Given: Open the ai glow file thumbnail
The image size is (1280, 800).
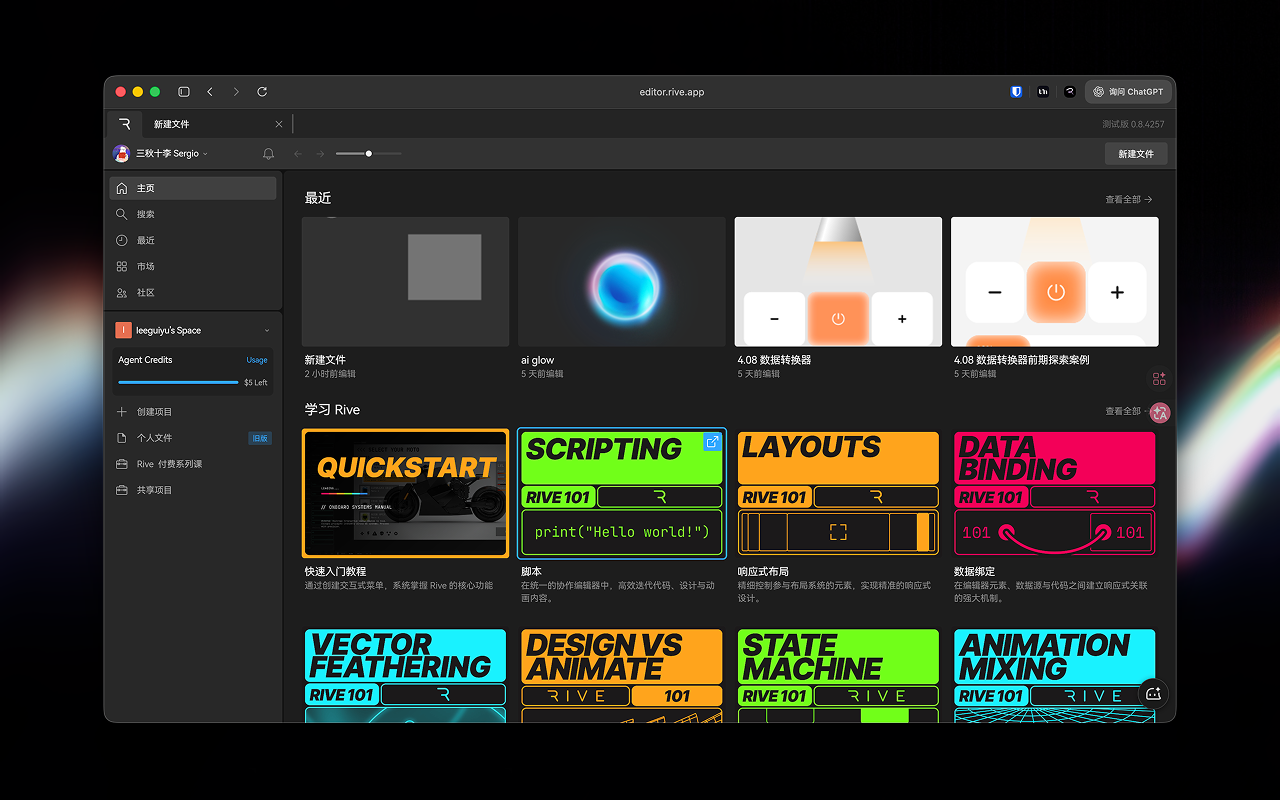Looking at the screenshot, I should 621,282.
